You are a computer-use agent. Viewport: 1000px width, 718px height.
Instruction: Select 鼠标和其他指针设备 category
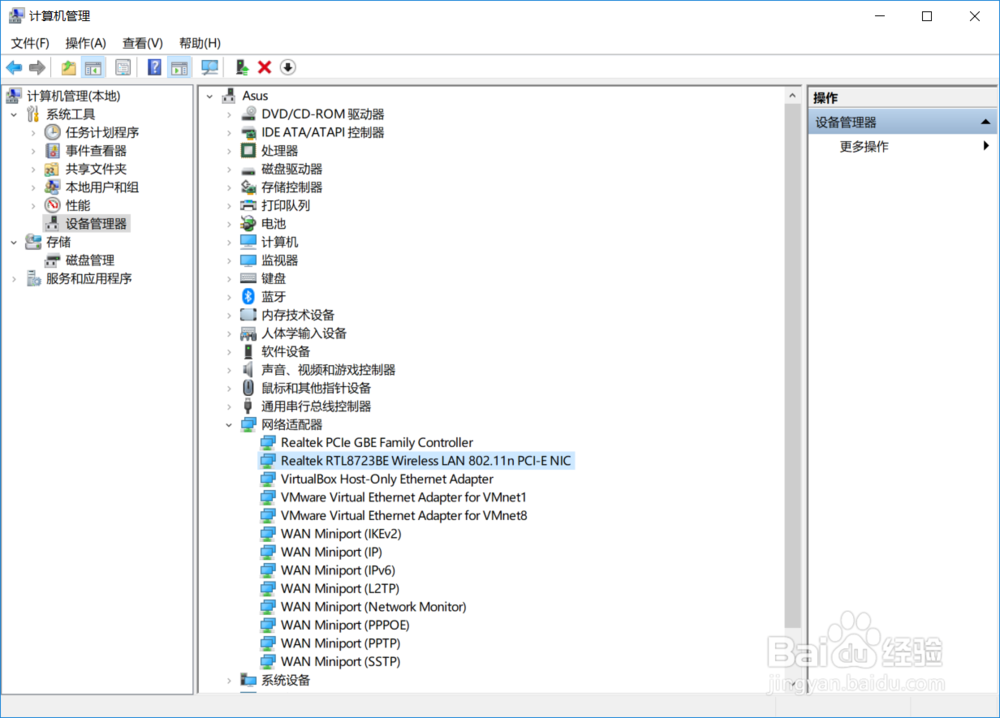tap(316, 388)
